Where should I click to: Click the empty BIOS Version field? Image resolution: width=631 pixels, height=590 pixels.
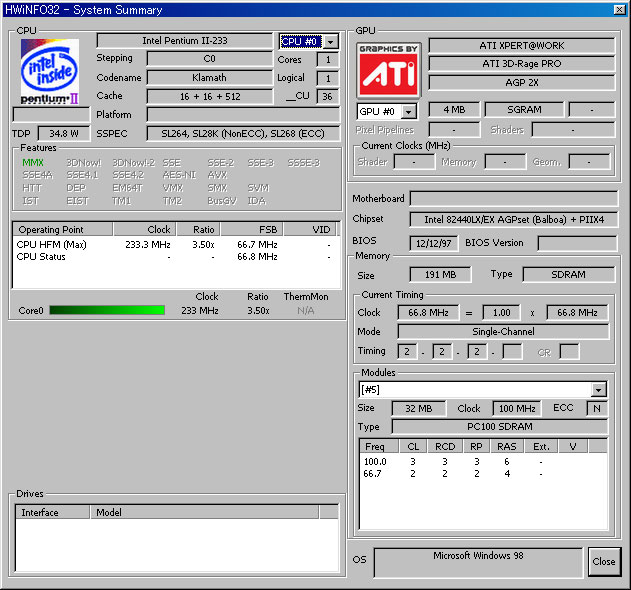(577, 243)
